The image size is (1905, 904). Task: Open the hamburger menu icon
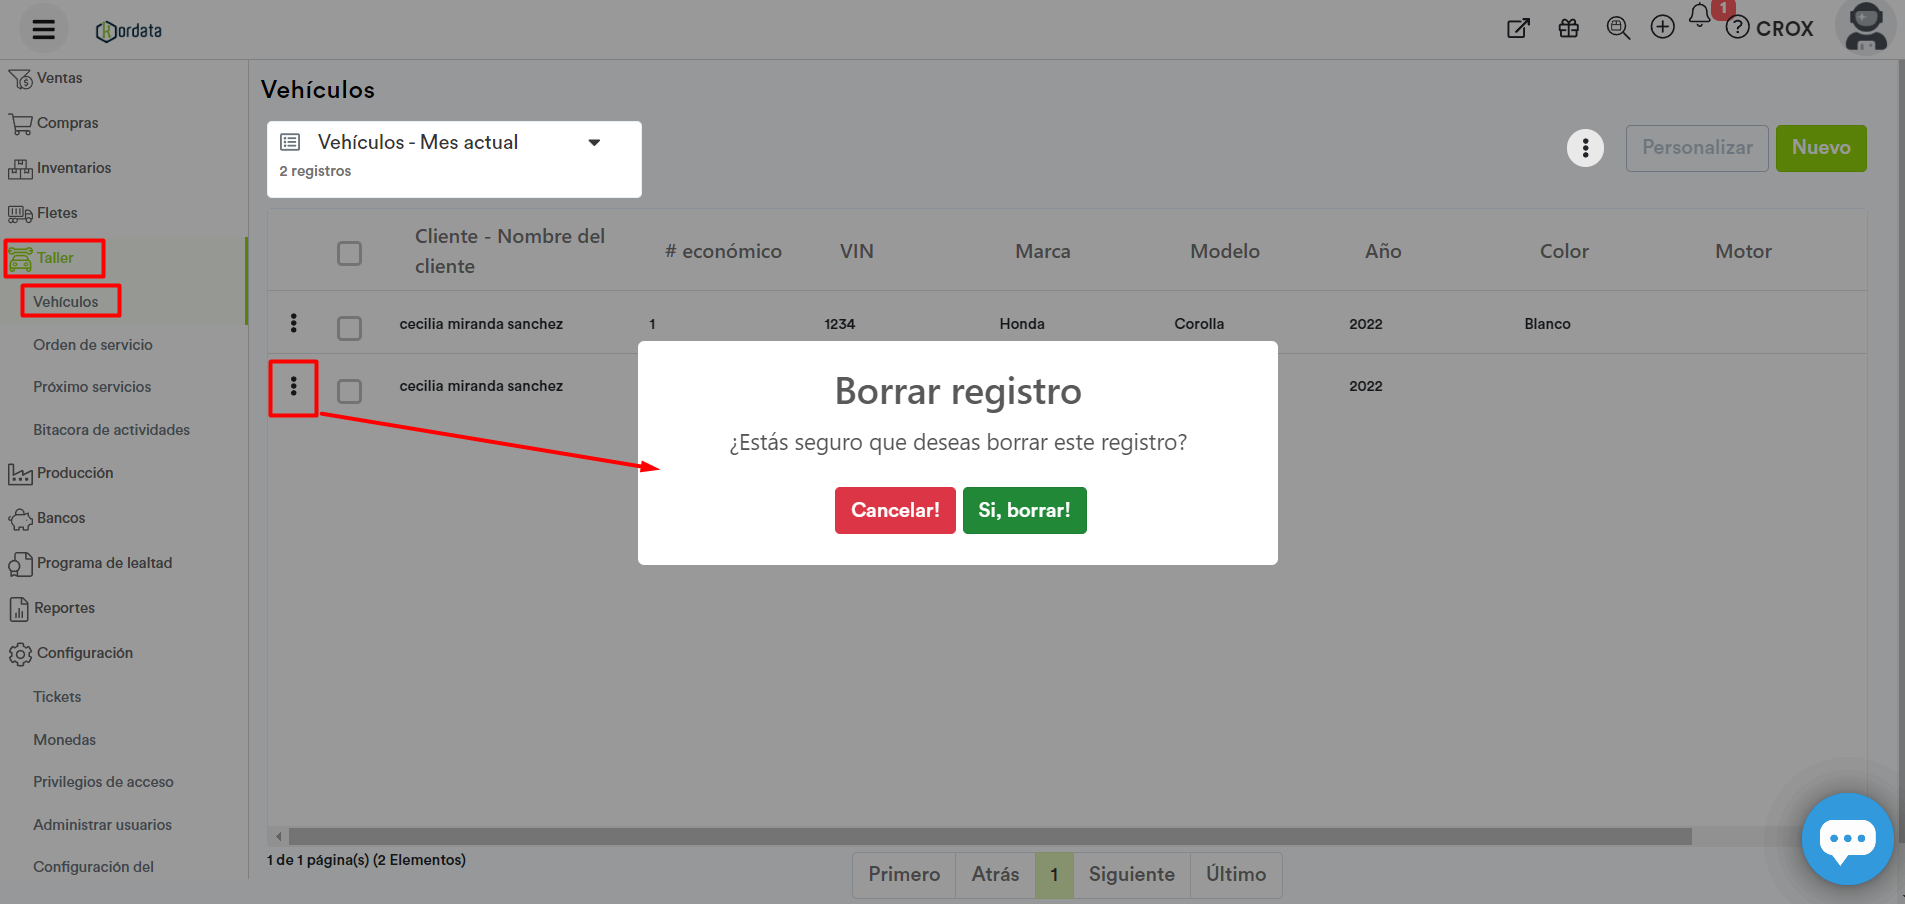[43, 29]
